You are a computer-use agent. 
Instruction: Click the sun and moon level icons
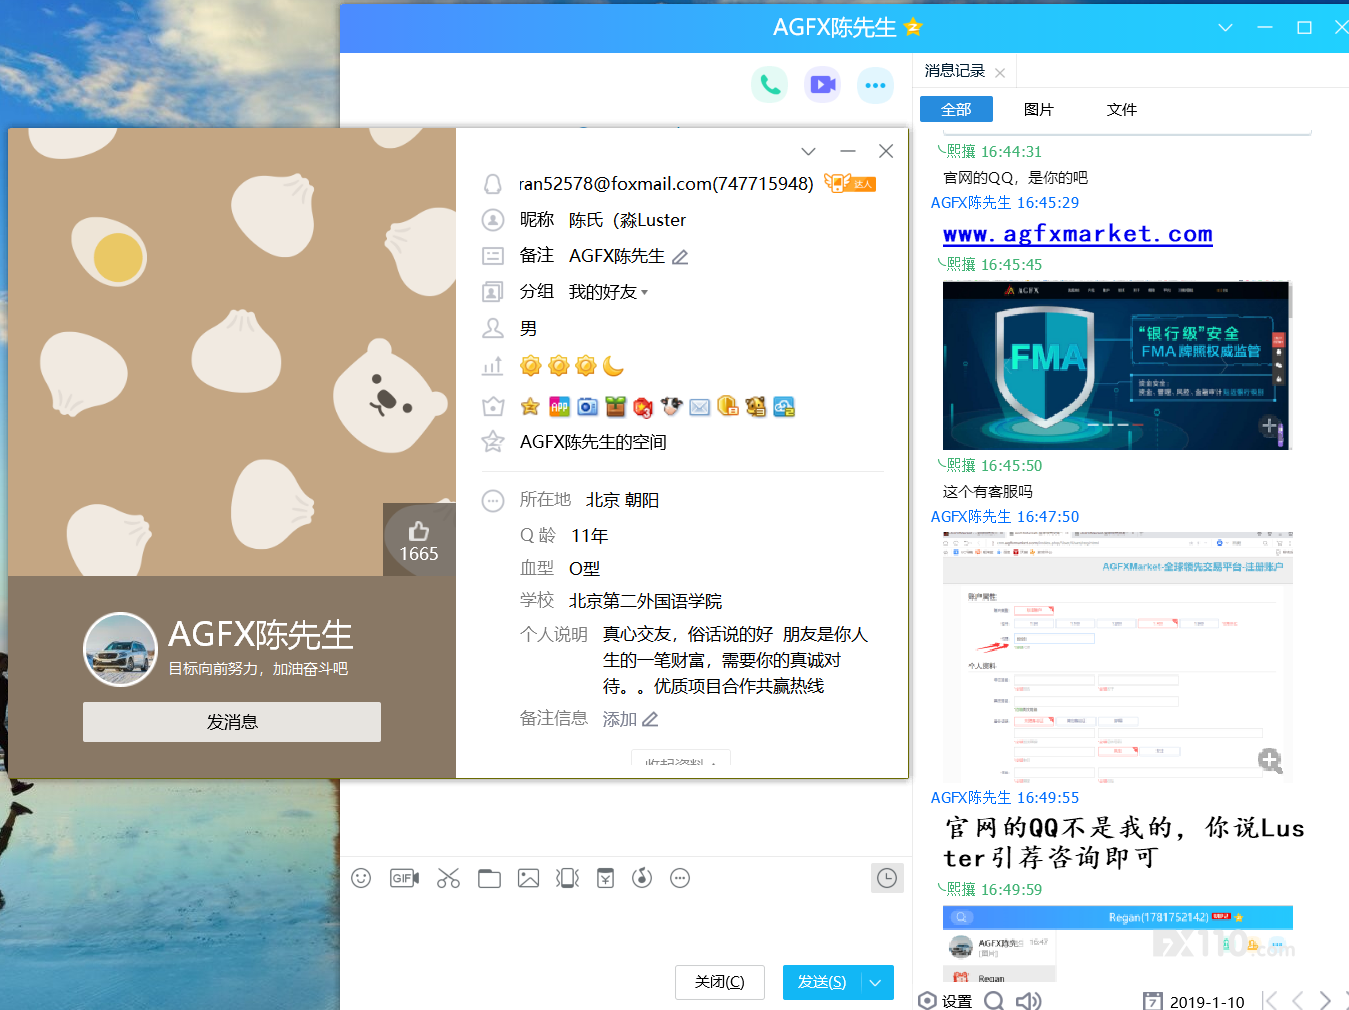(572, 366)
